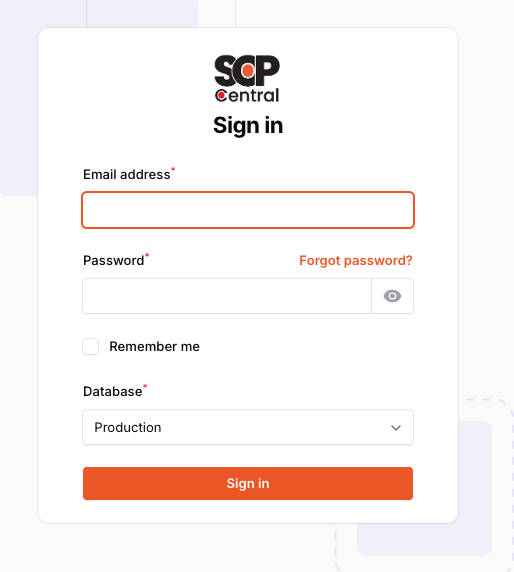This screenshot has width=514, height=572.
Task: Click the orange Sign in button
Action: pos(248,483)
